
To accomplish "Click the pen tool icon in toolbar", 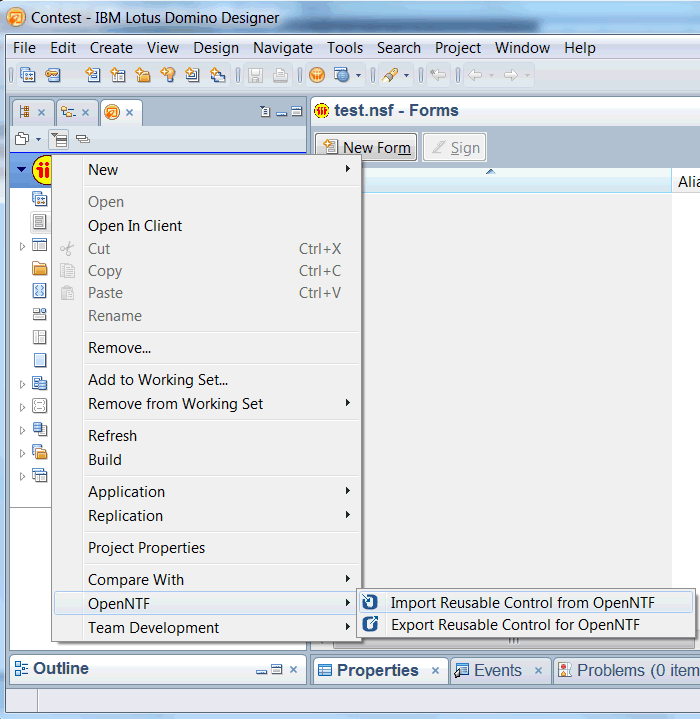I will [x=390, y=75].
